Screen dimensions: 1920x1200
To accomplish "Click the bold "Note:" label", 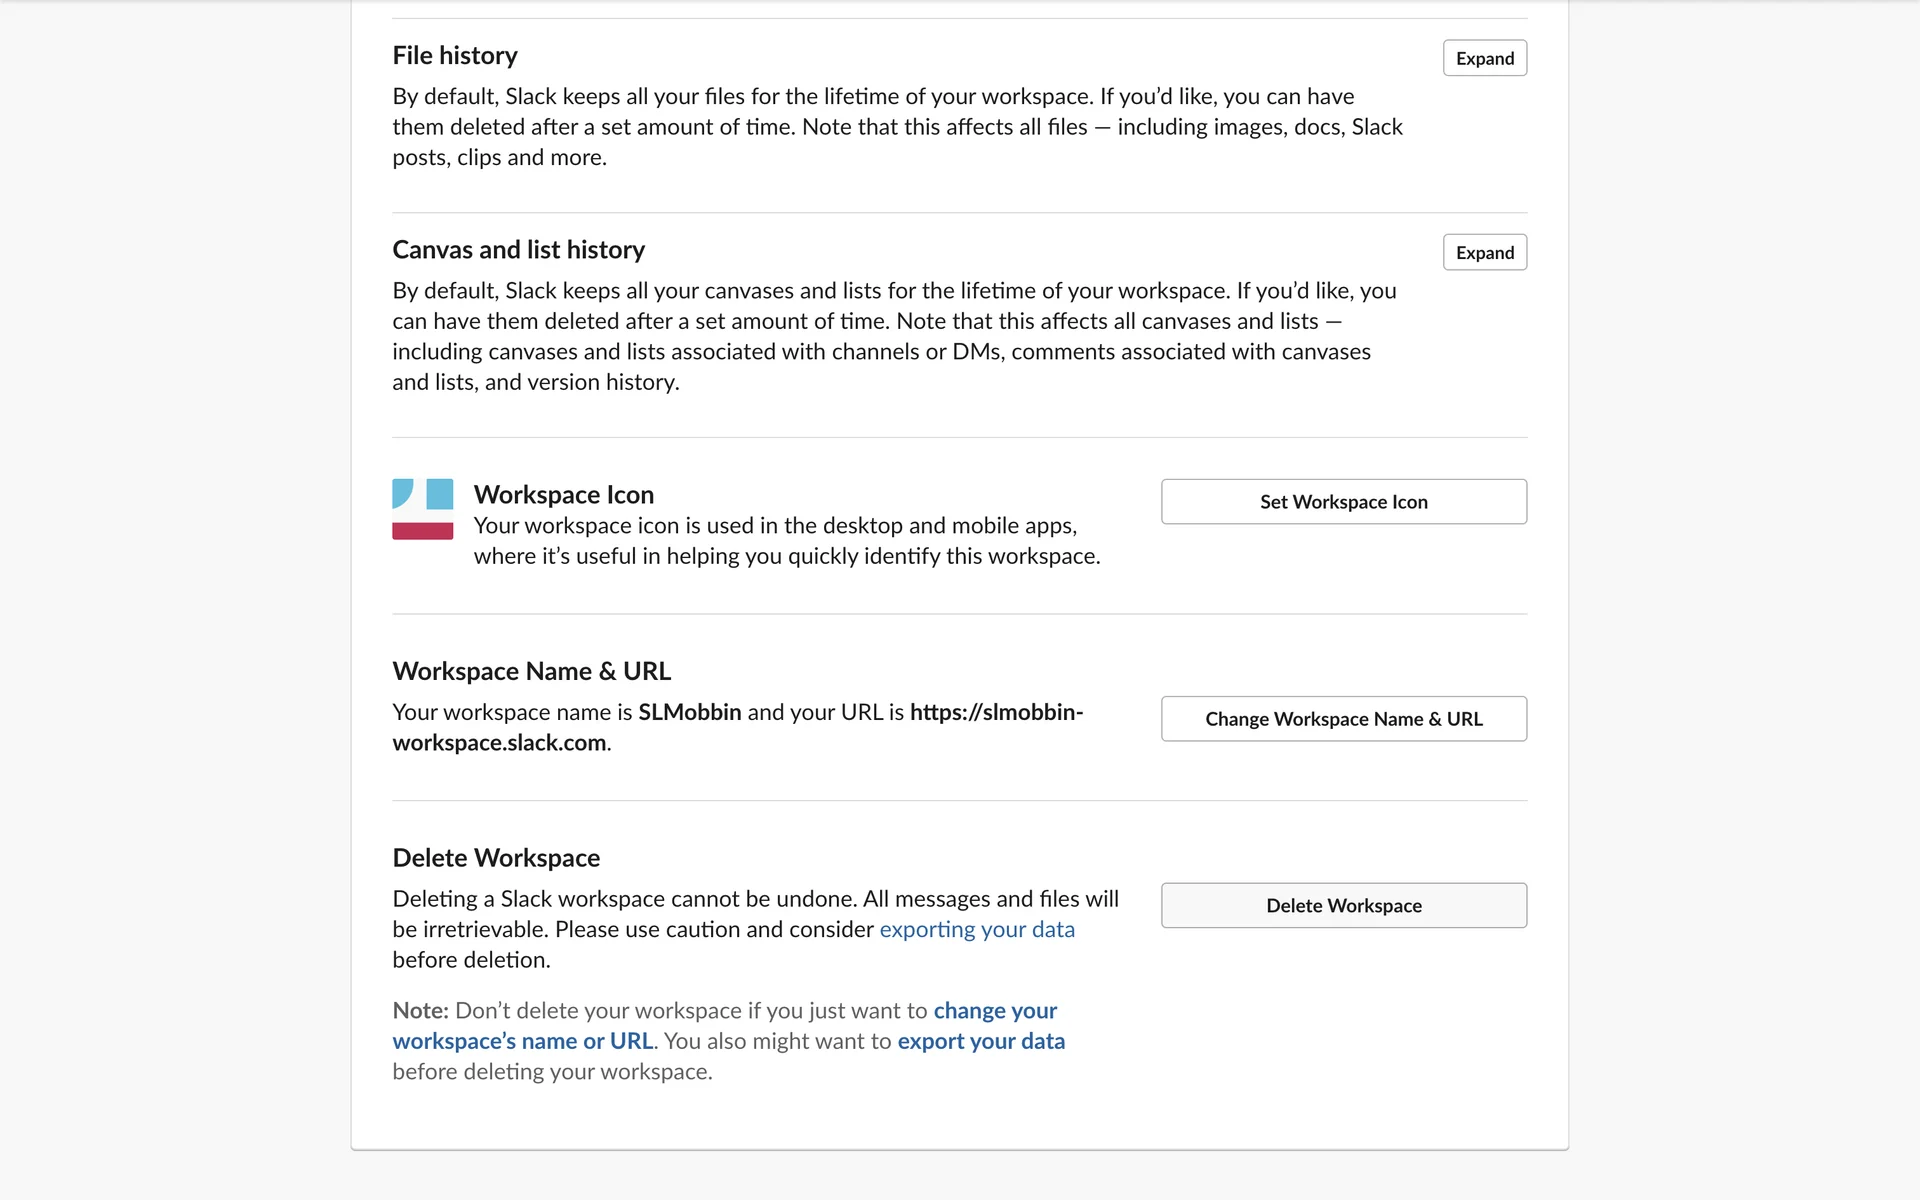I will coord(420,1011).
